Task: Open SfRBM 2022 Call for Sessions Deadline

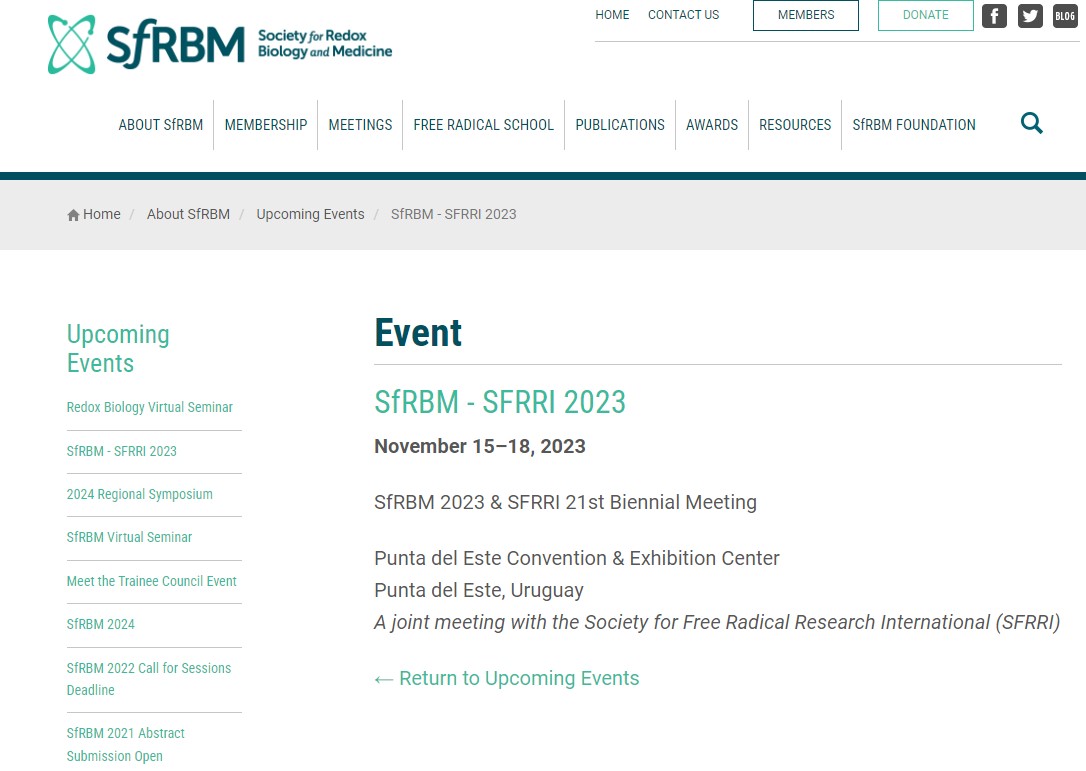Action: 149,679
